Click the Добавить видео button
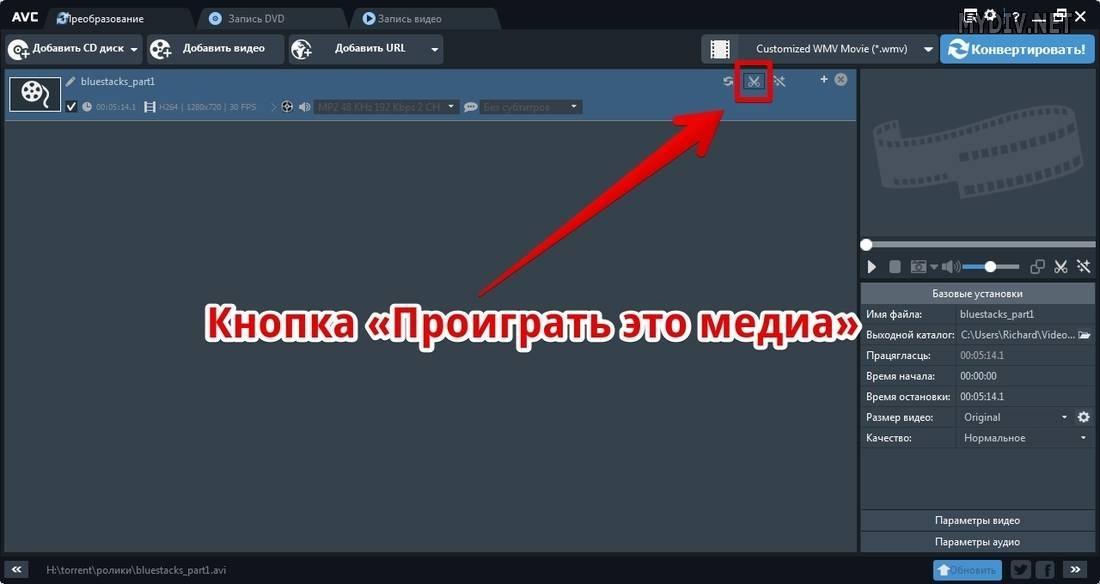The image size is (1100, 584). pos(215,49)
